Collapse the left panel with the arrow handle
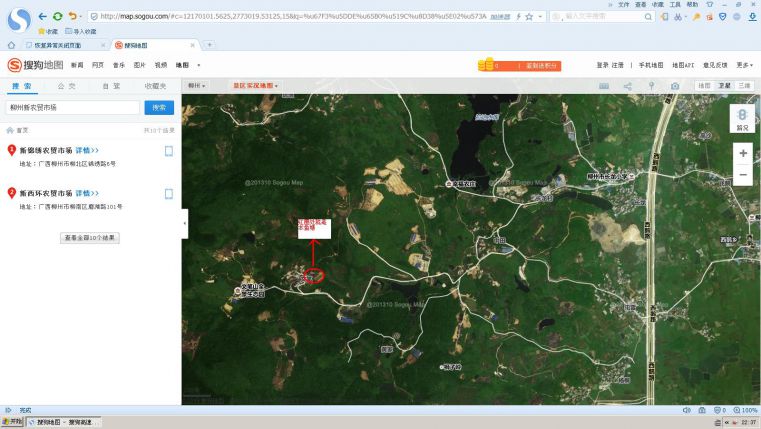This screenshot has width=761, height=429. coord(185,224)
